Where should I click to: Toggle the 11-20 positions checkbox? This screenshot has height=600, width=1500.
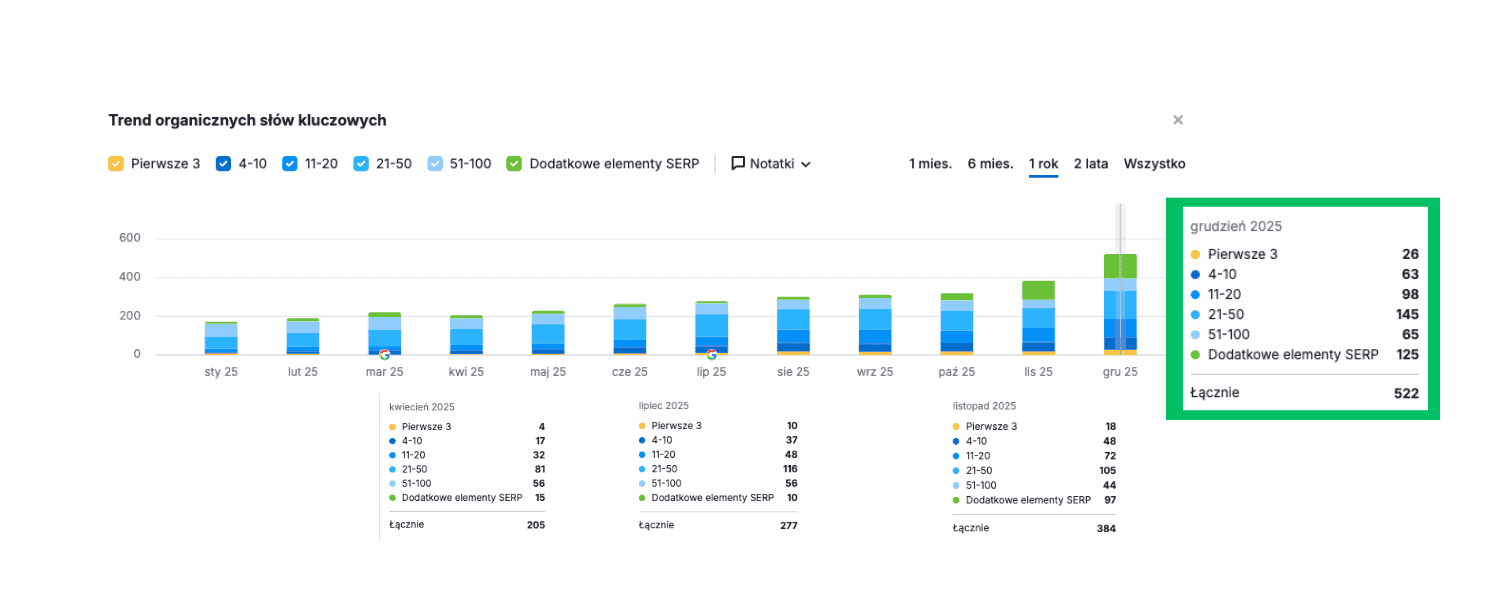tap(290, 164)
